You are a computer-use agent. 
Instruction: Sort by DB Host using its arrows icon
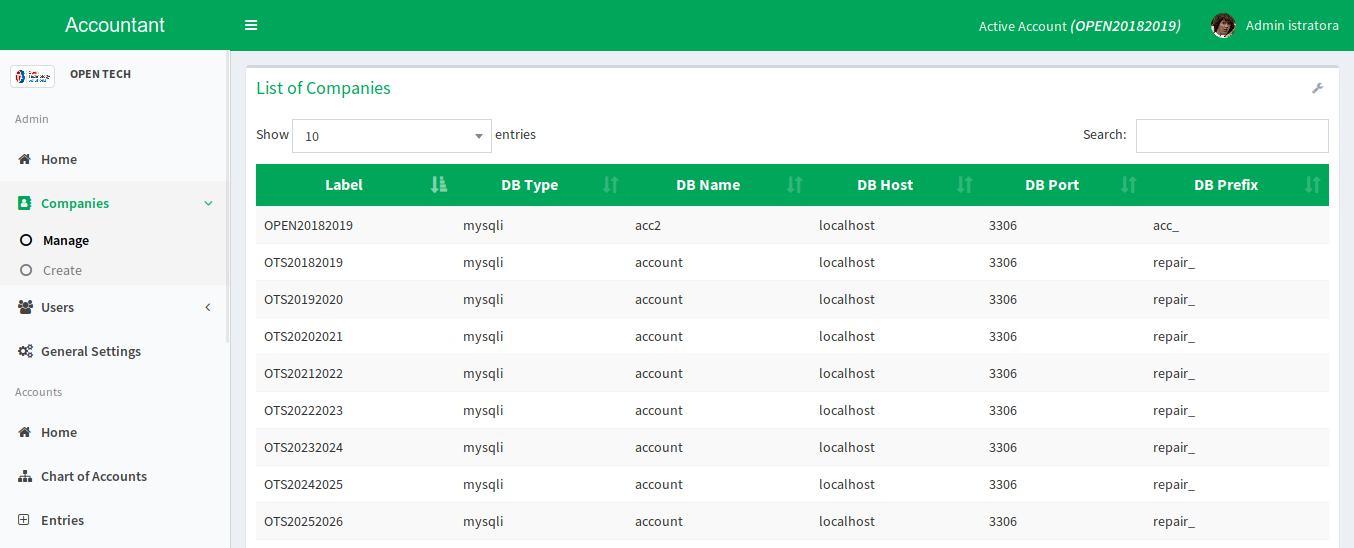pos(965,184)
